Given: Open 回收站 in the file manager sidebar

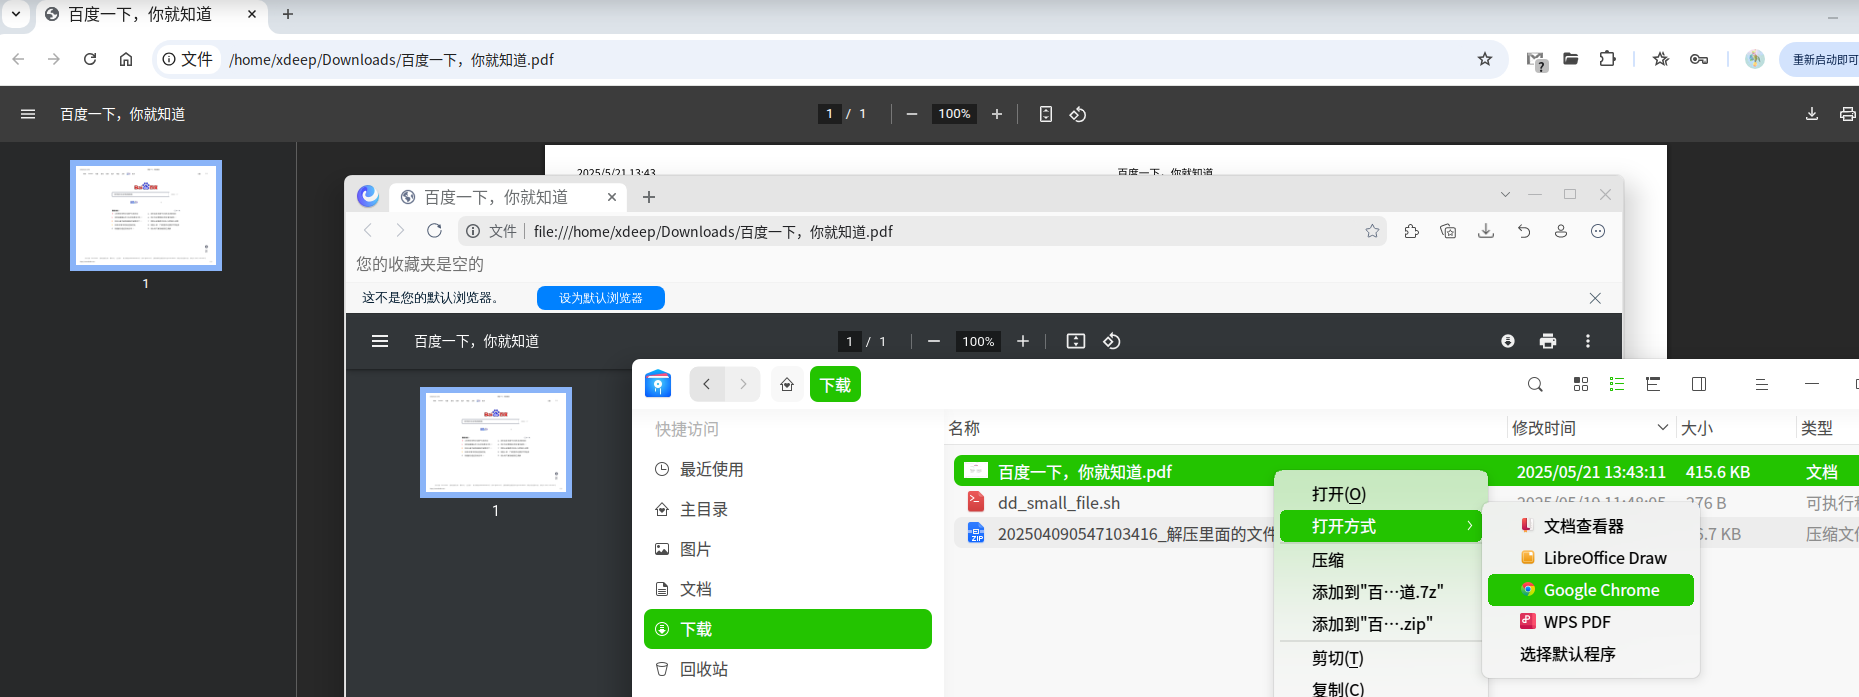Looking at the screenshot, I should click(788, 669).
